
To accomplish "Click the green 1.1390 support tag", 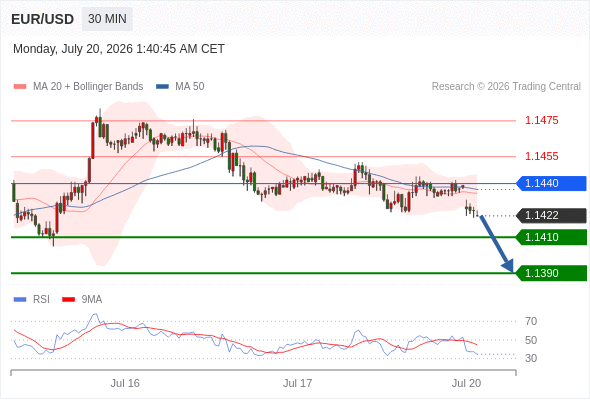I will [x=551, y=273].
